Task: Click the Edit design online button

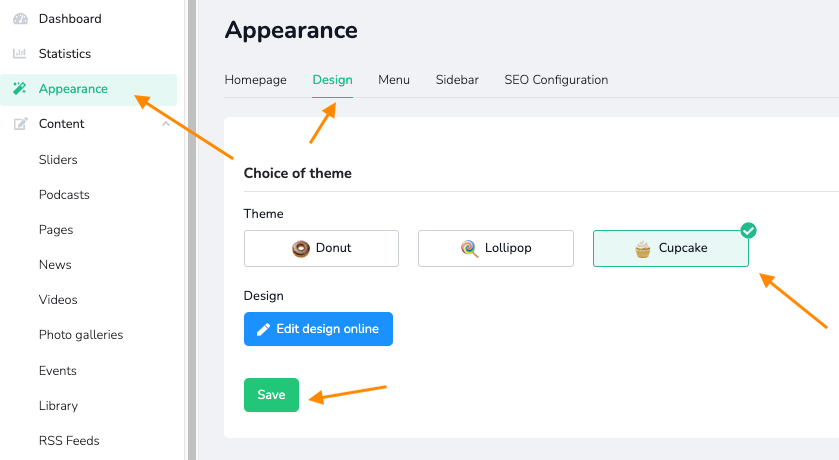Action: click(318, 329)
